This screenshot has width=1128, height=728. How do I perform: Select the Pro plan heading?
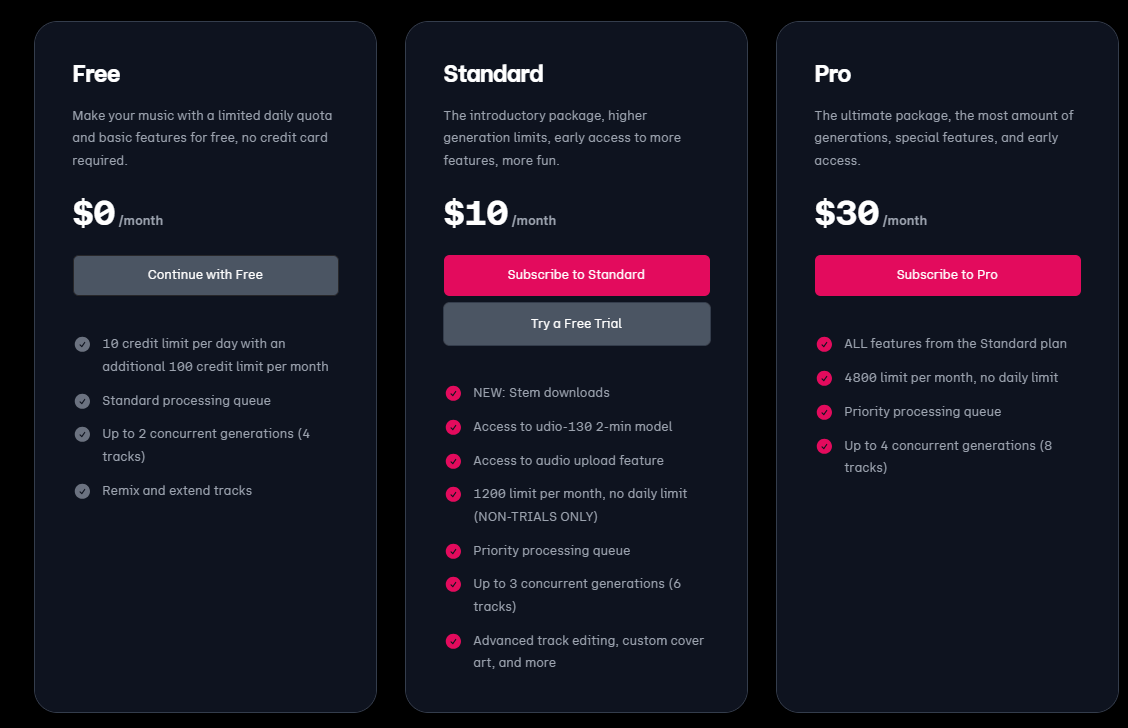tap(832, 74)
